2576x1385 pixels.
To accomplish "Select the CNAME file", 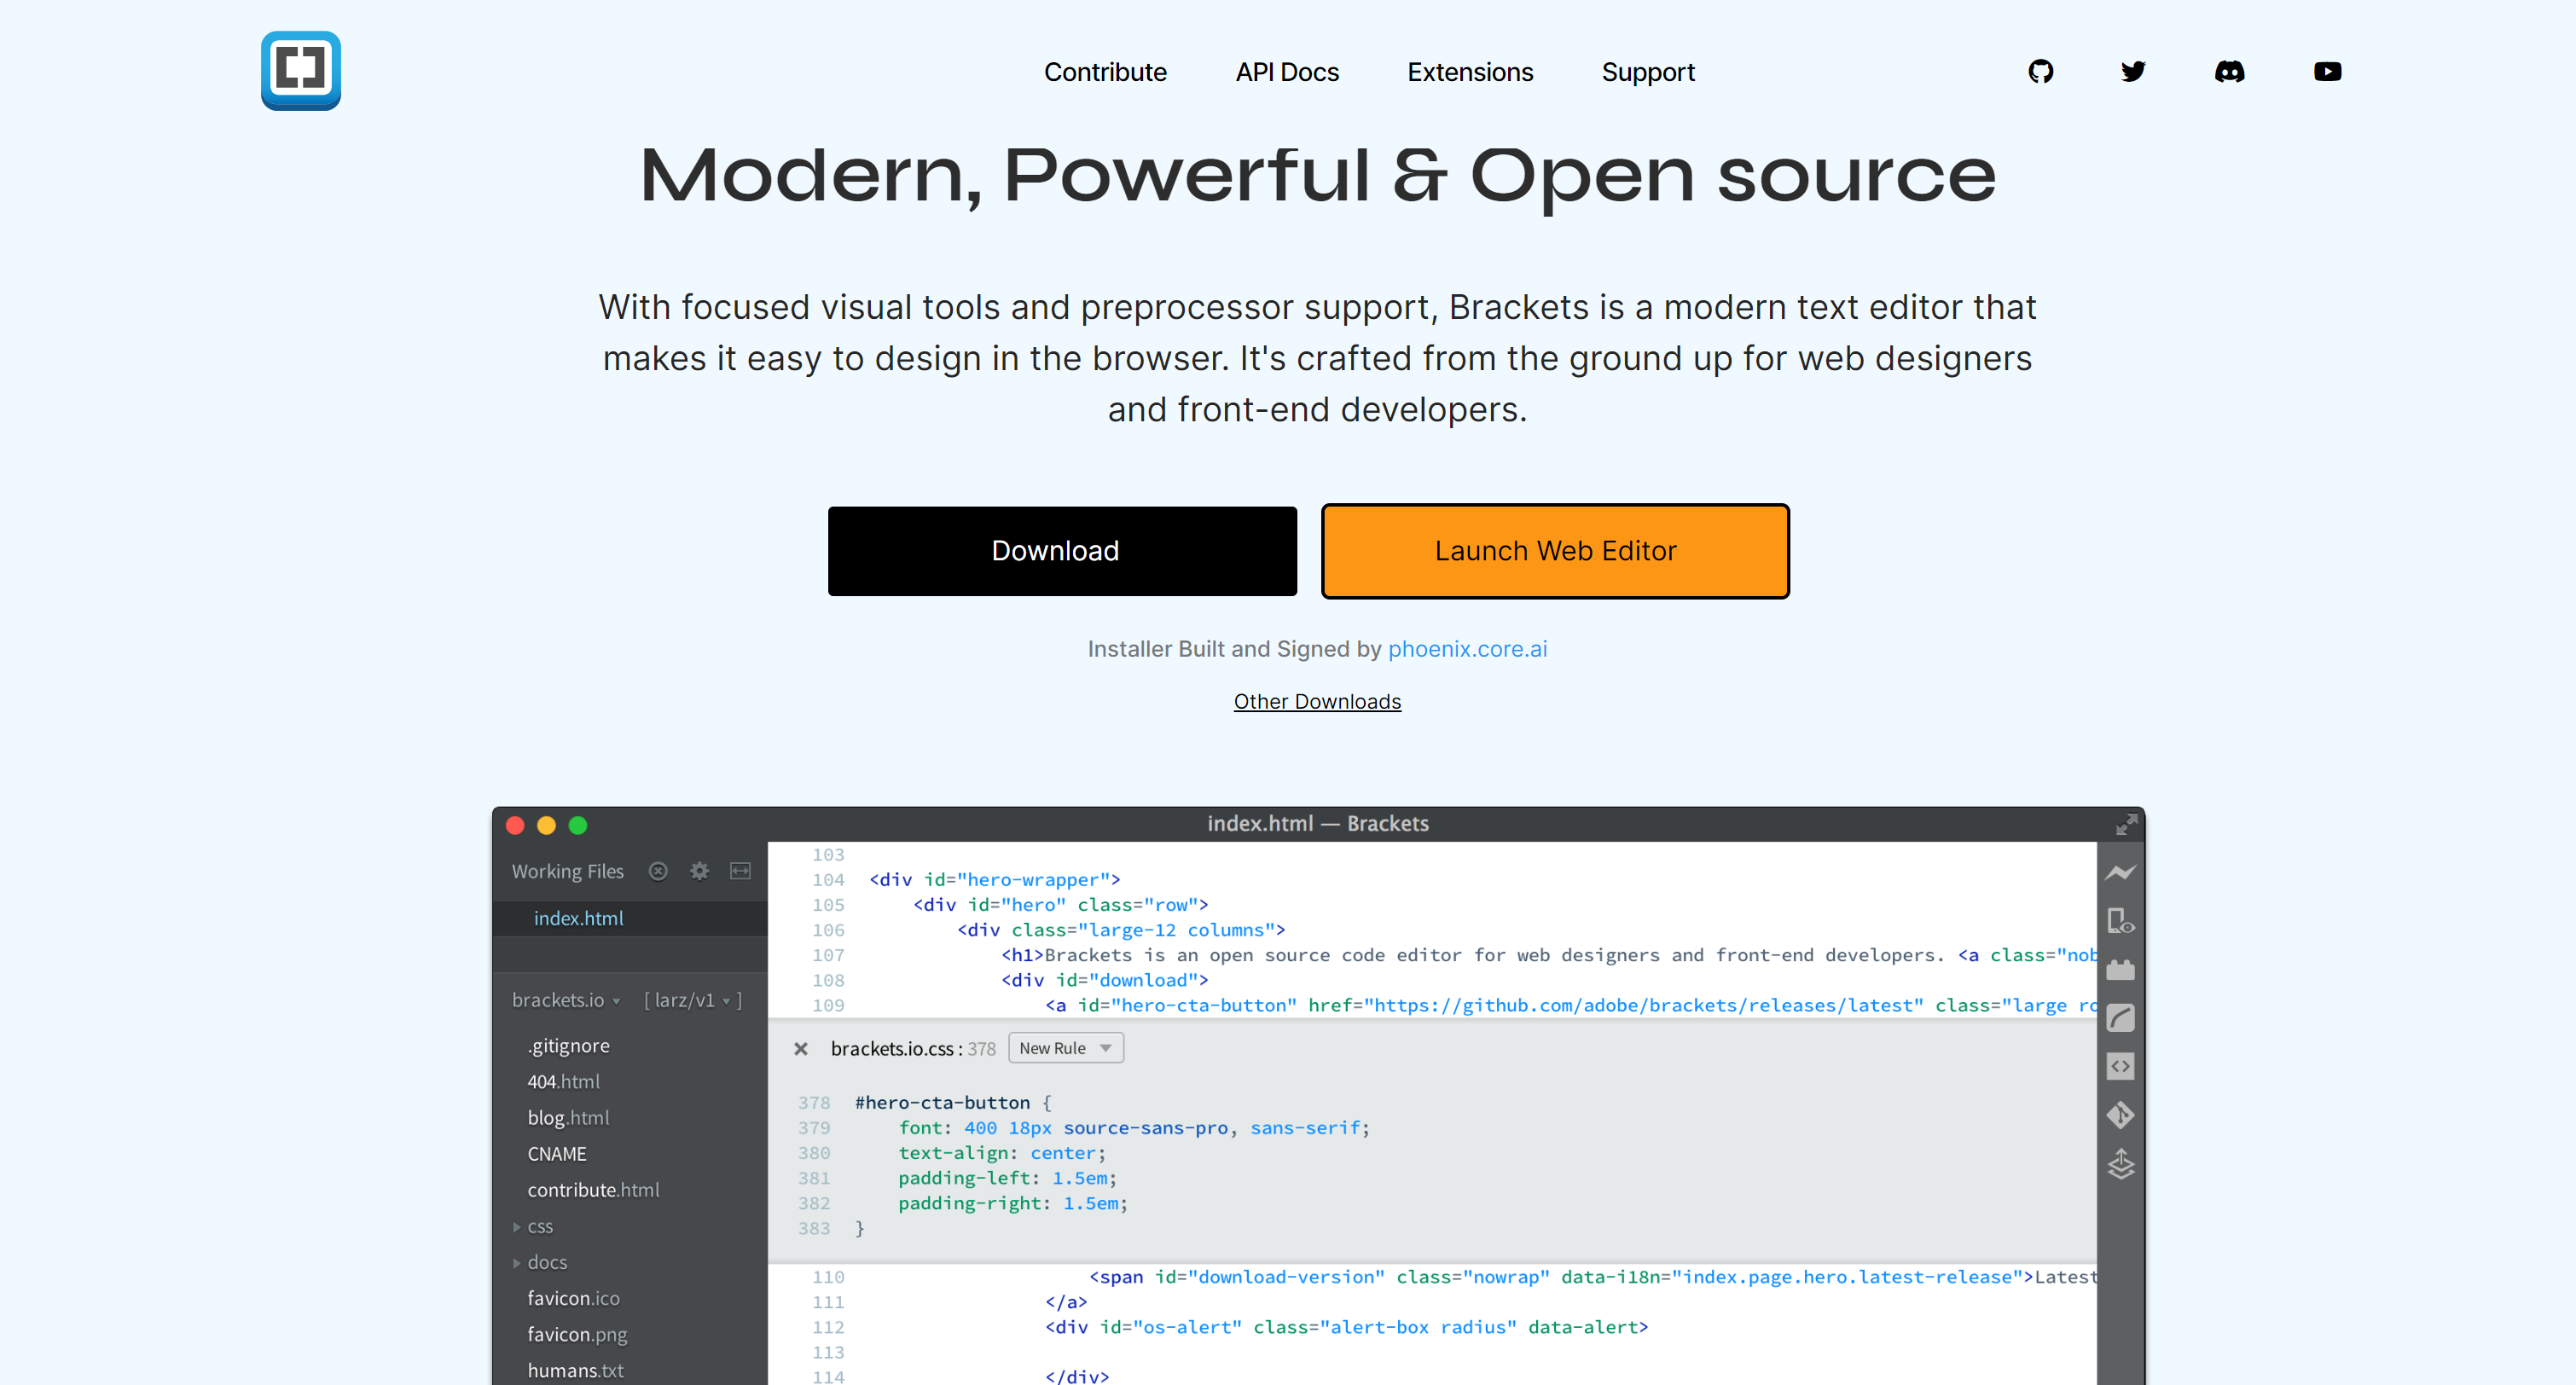I will click(556, 1154).
